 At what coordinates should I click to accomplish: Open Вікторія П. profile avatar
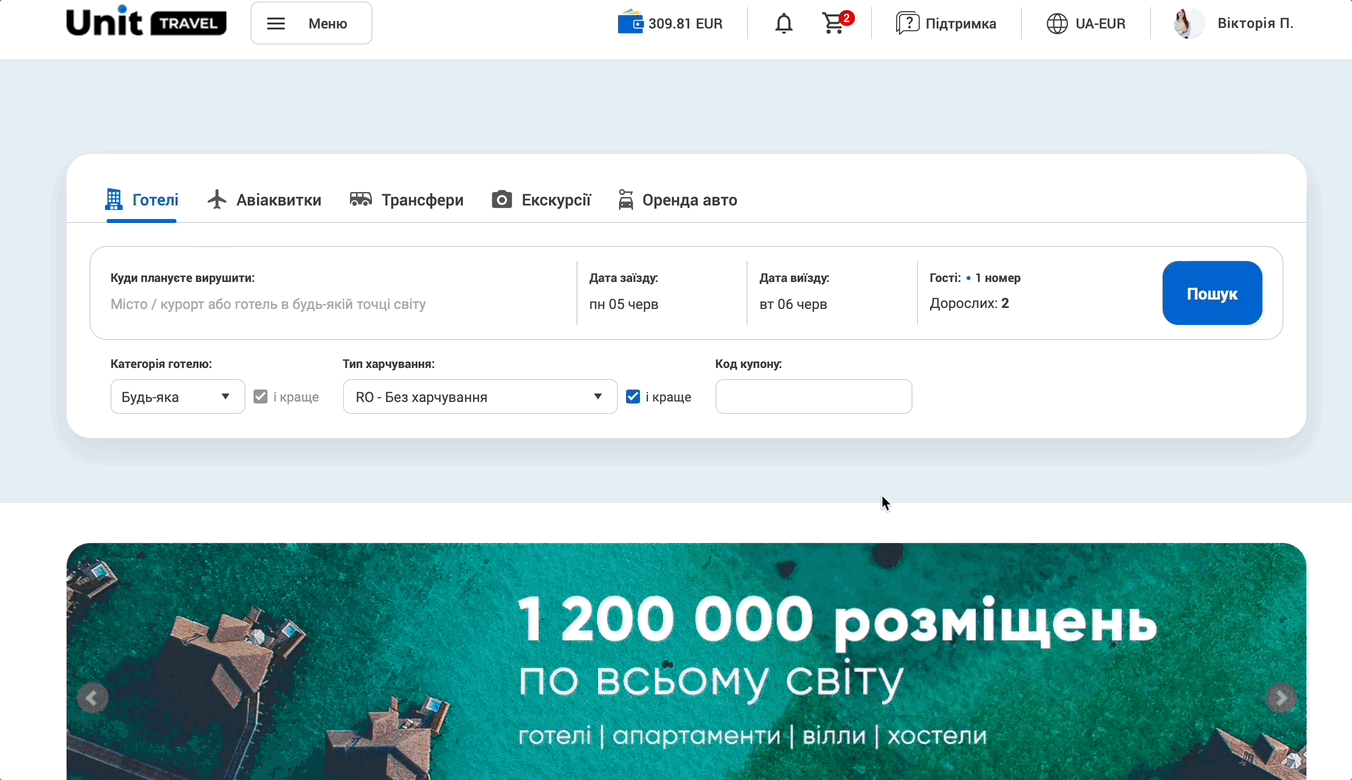tap(1189, 23)
